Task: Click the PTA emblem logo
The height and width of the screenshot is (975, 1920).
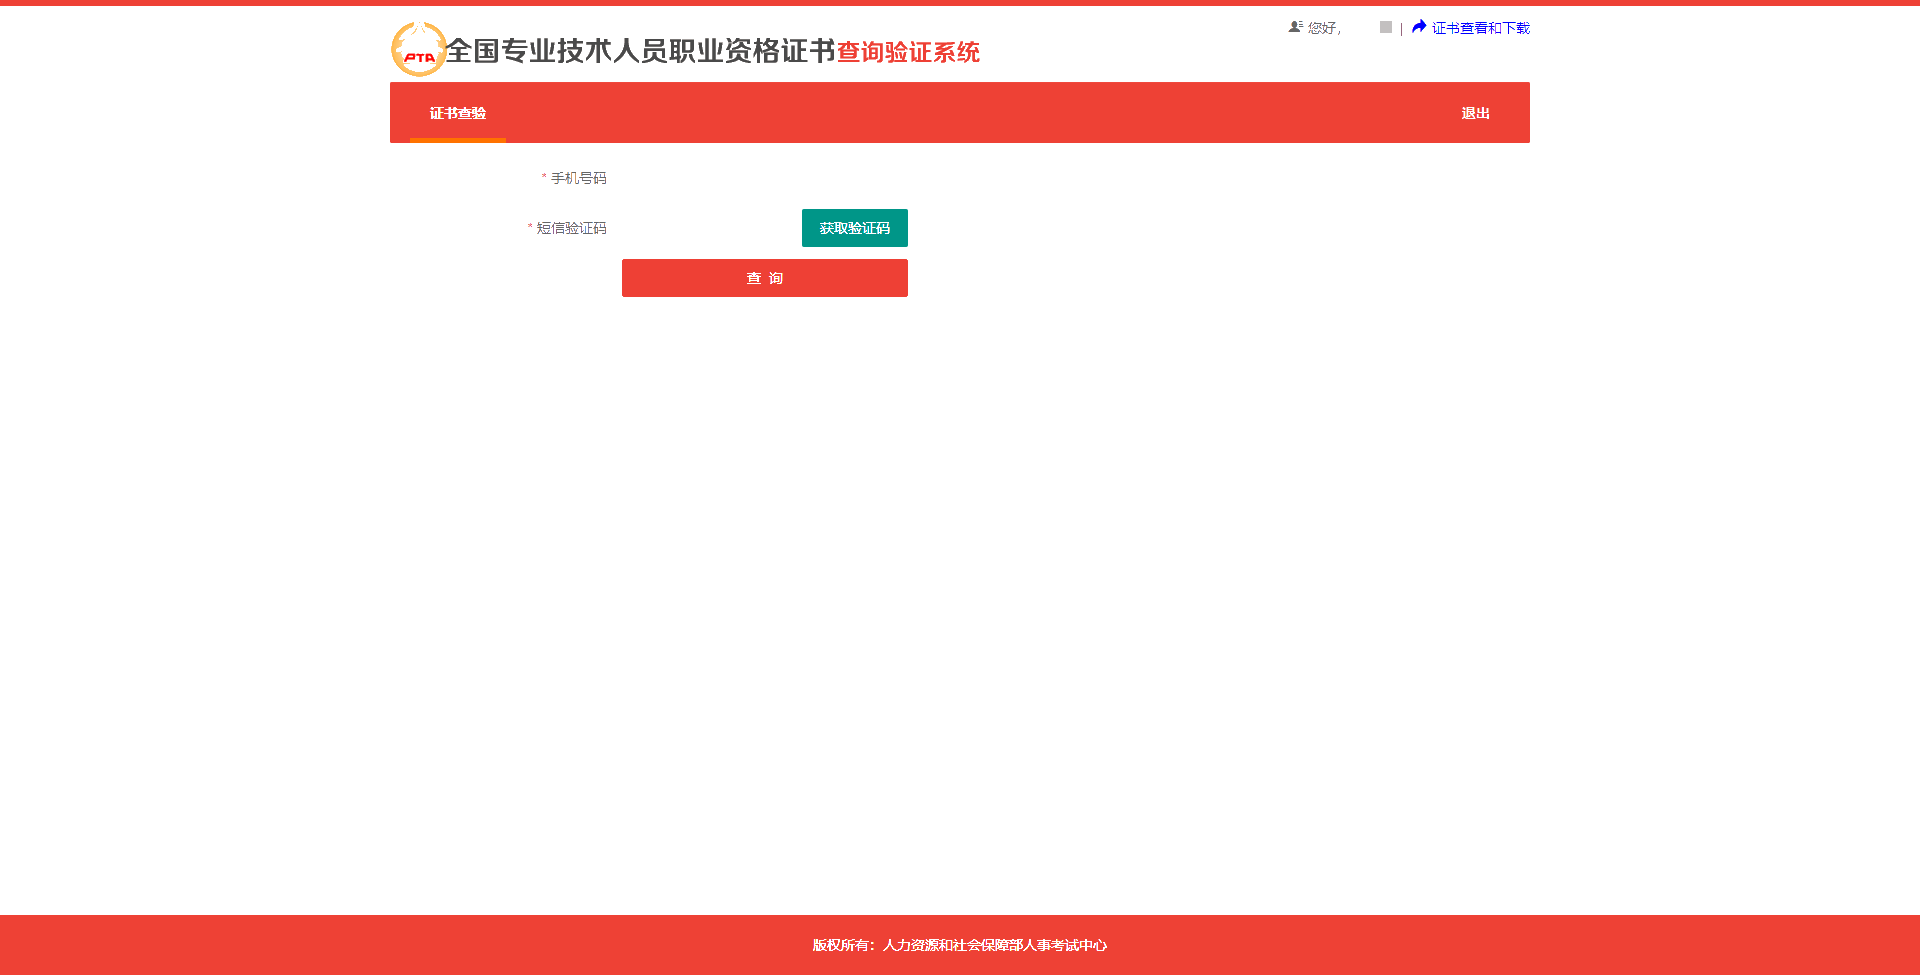Action: point(418,50)
